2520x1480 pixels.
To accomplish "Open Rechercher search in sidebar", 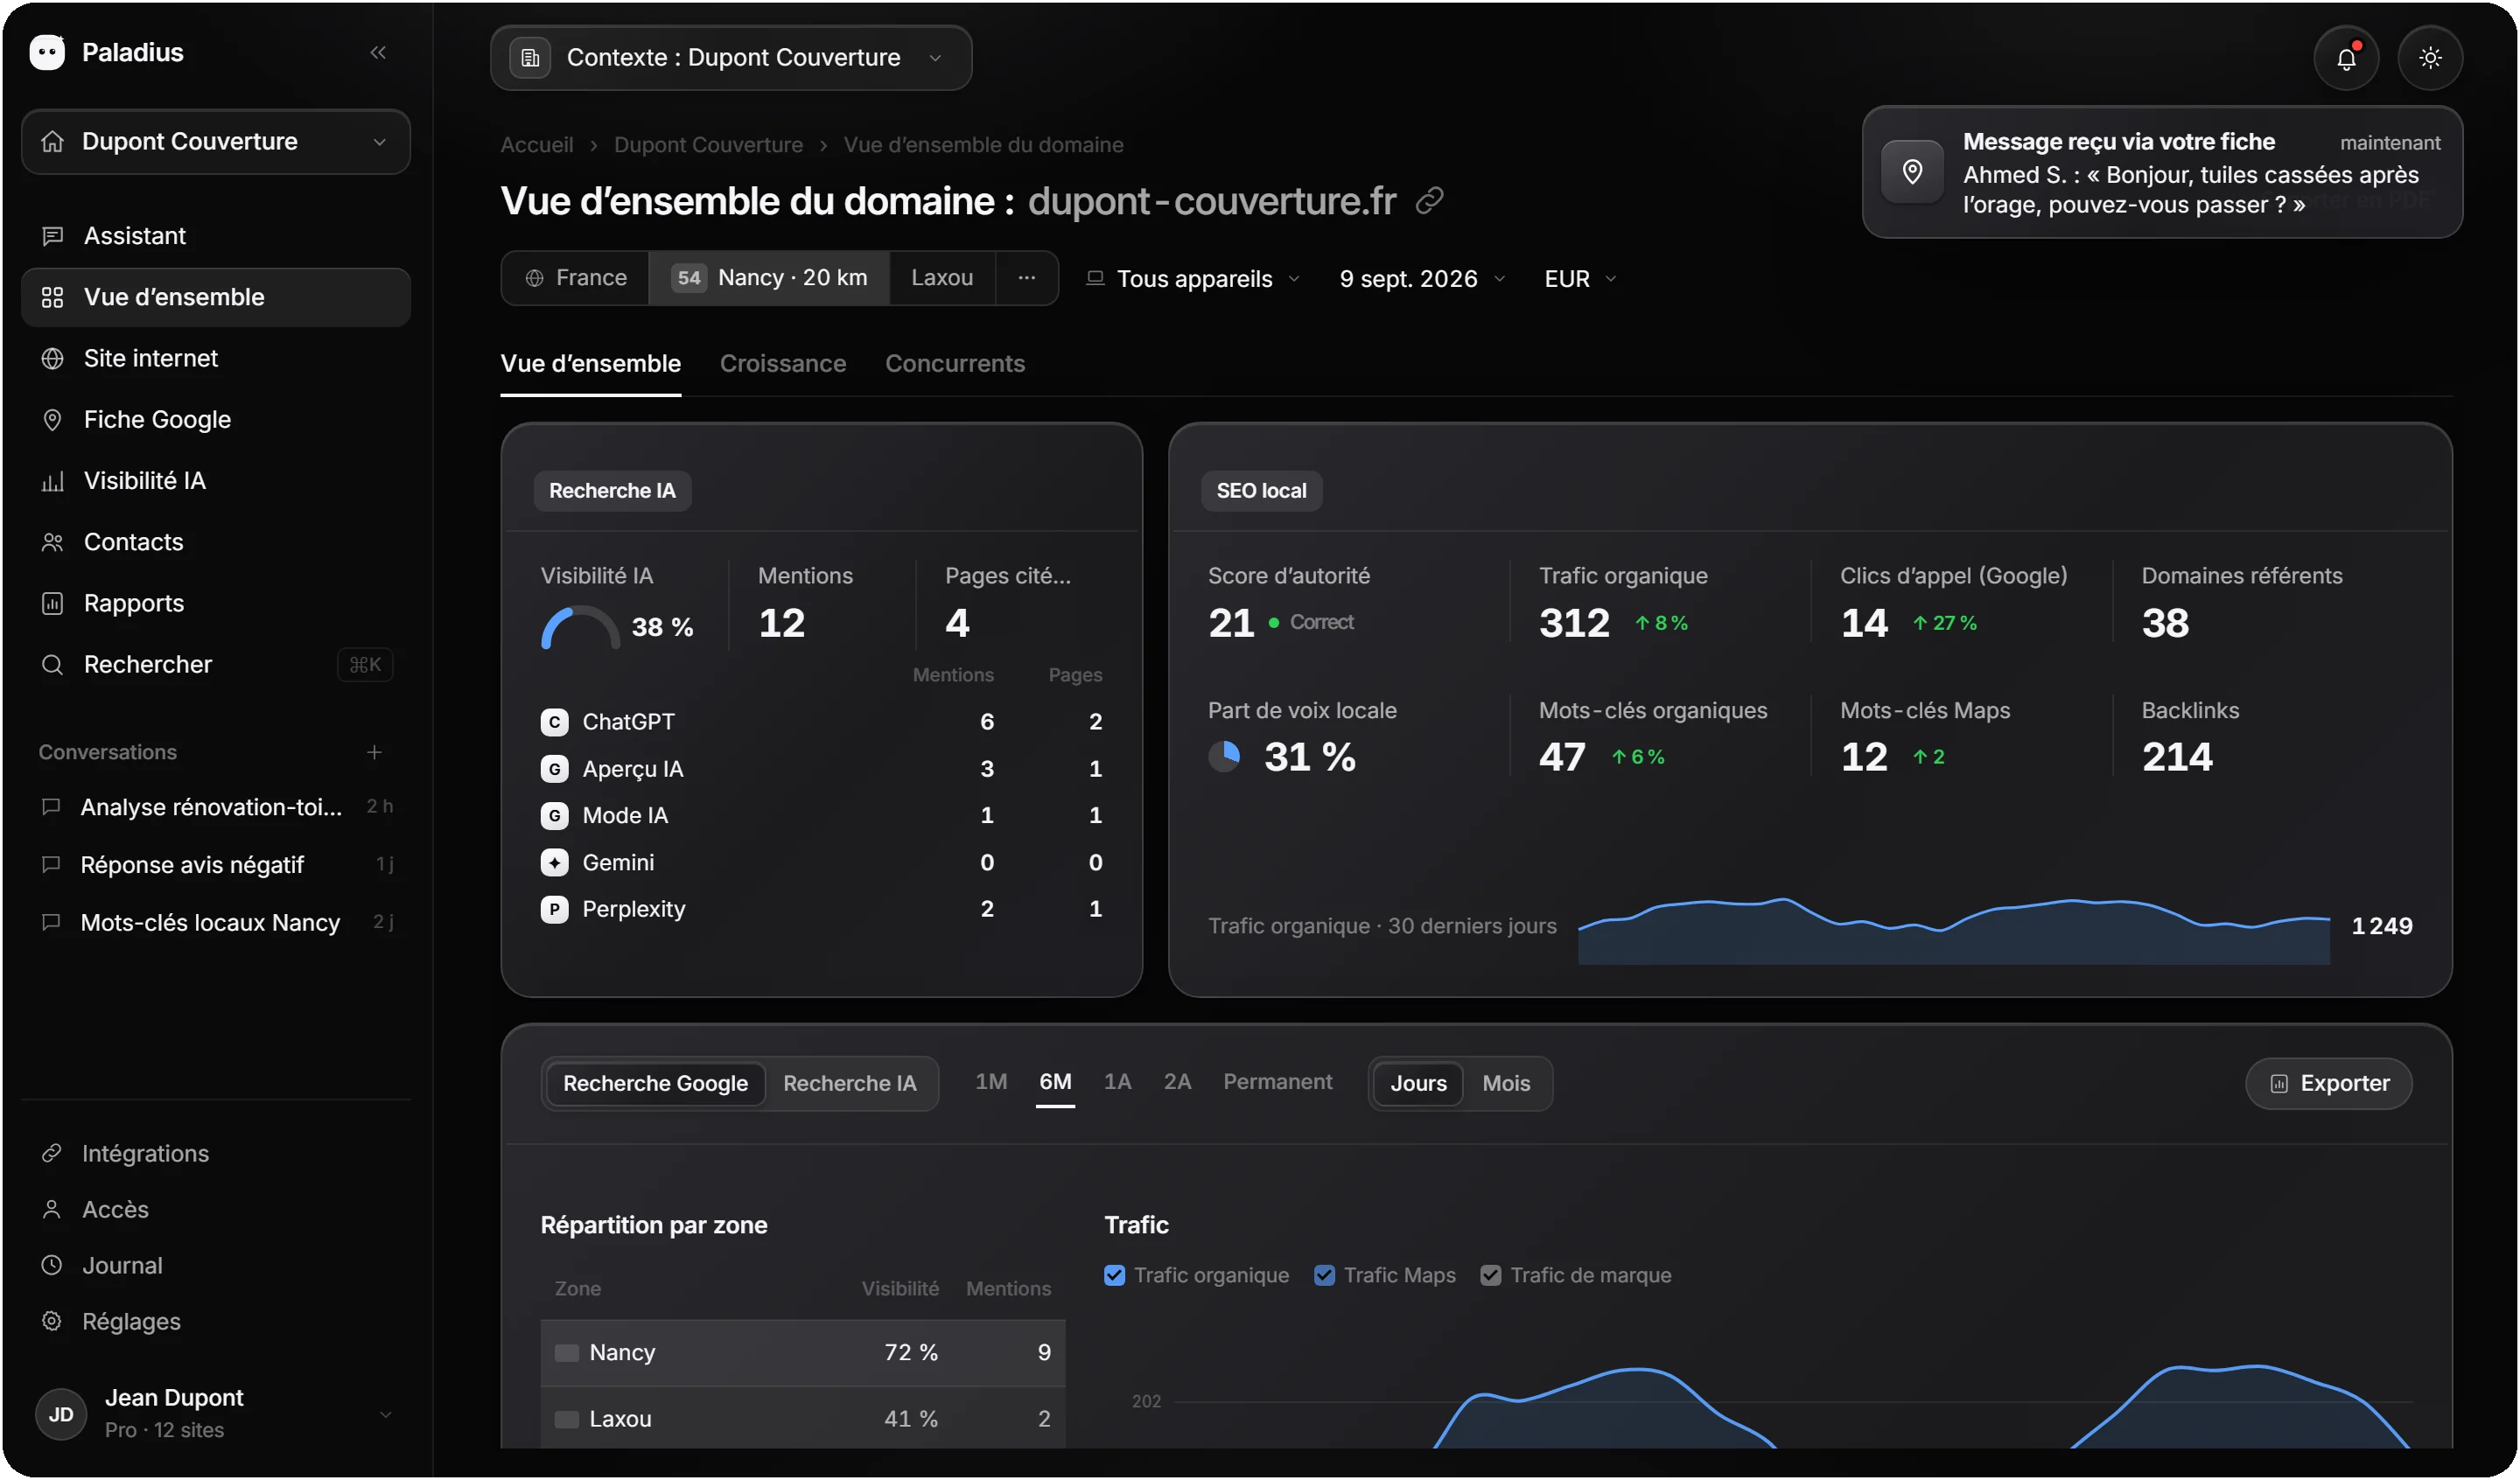I will 216,665.
